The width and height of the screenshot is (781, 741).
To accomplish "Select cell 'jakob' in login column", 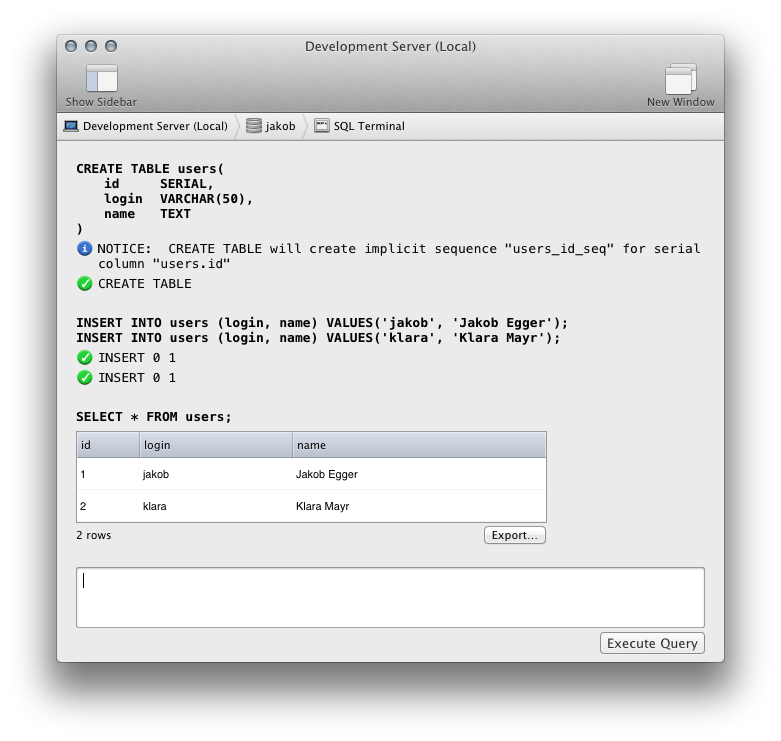I will tap(156, 474).
